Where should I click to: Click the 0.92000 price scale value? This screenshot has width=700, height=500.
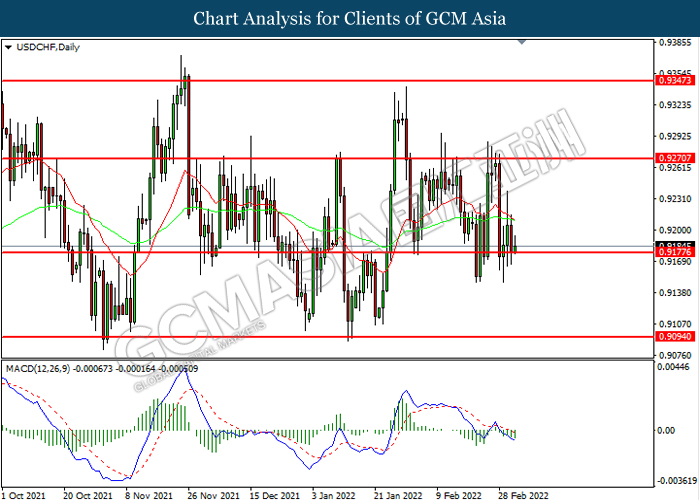coord(675,229)
